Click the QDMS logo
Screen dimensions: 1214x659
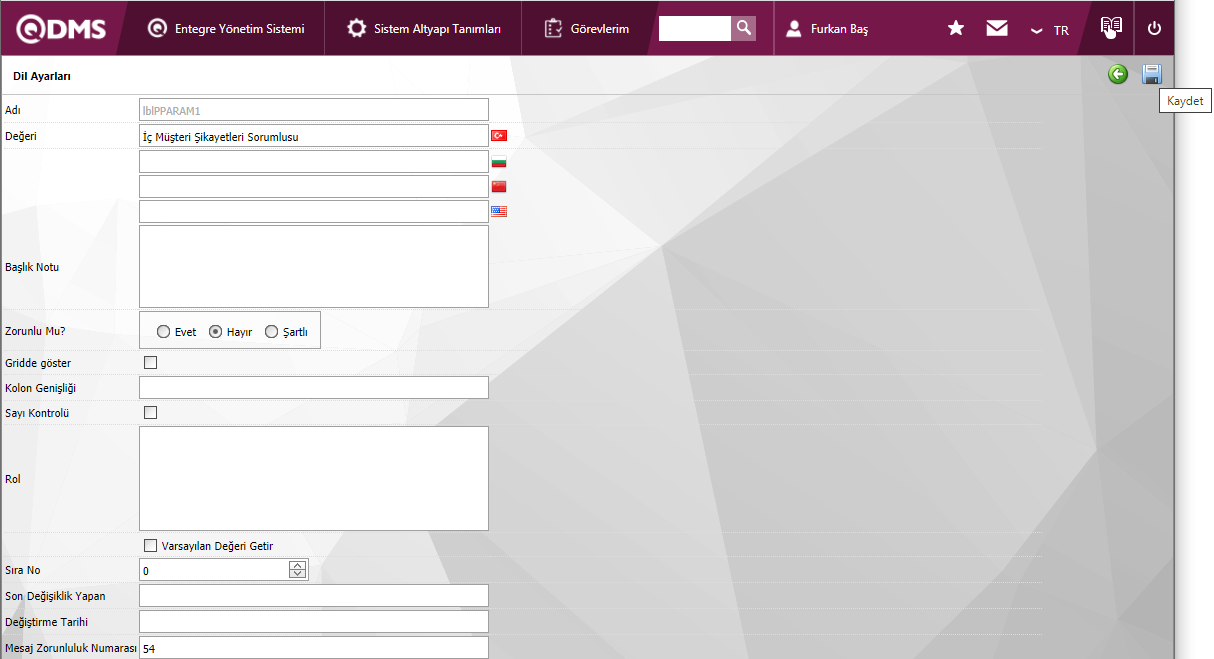click(60, 28)
